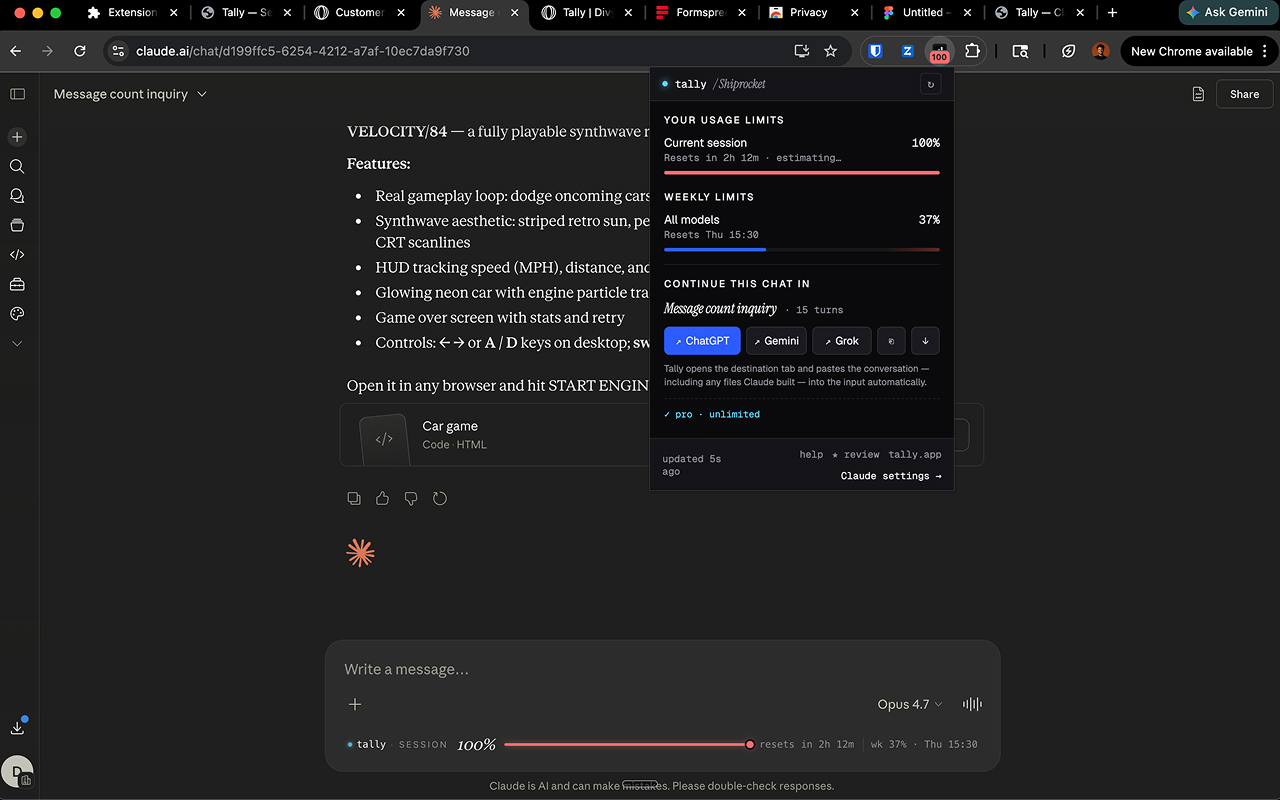1280x800 pixels.
Task: Open Message count inquiry chat title dropdown
Action: 130,94
